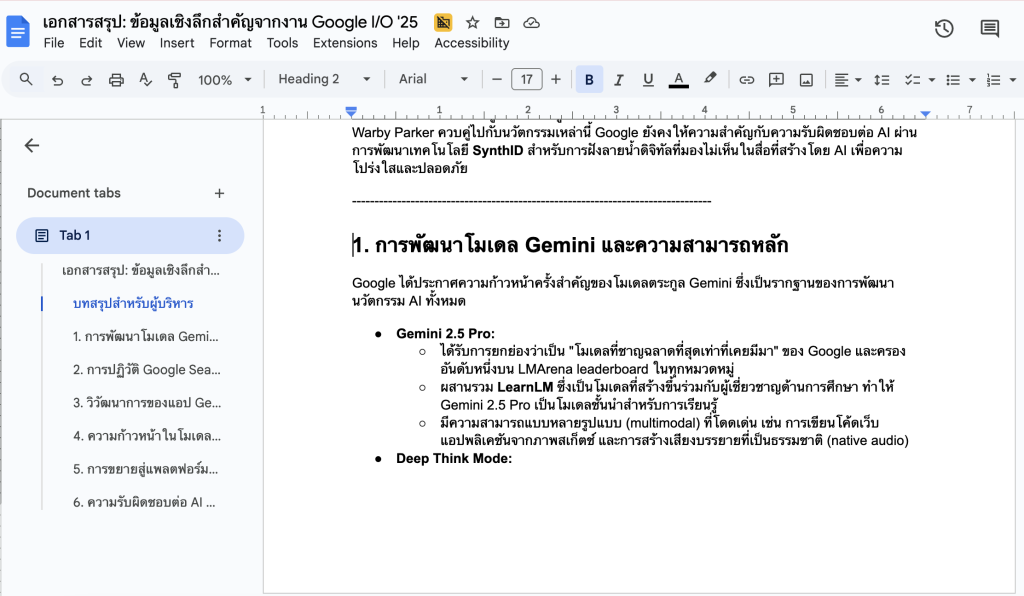Screen dimensions: 1024x596
Task: Open the Arial font dropdown
Action: (433, 80)
